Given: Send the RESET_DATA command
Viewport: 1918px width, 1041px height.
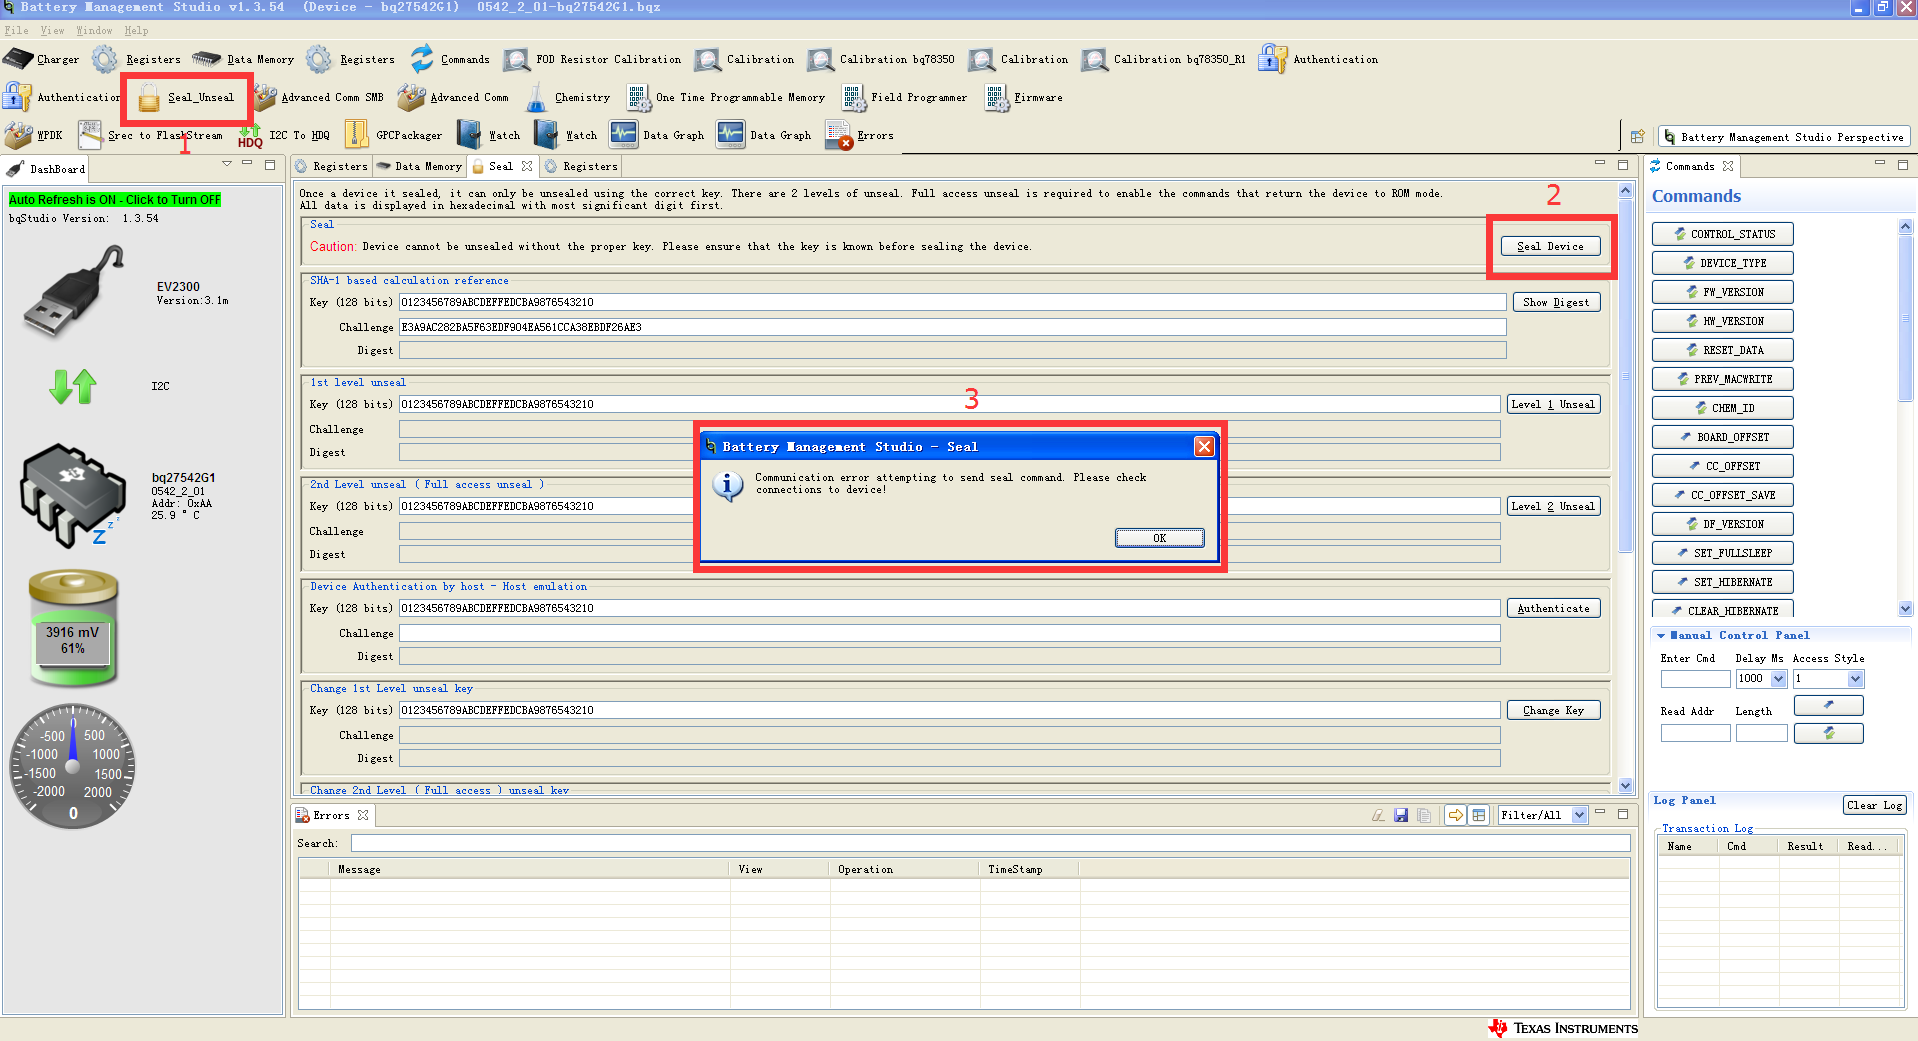Looking at the screenshot, I should pos(1722,350).
